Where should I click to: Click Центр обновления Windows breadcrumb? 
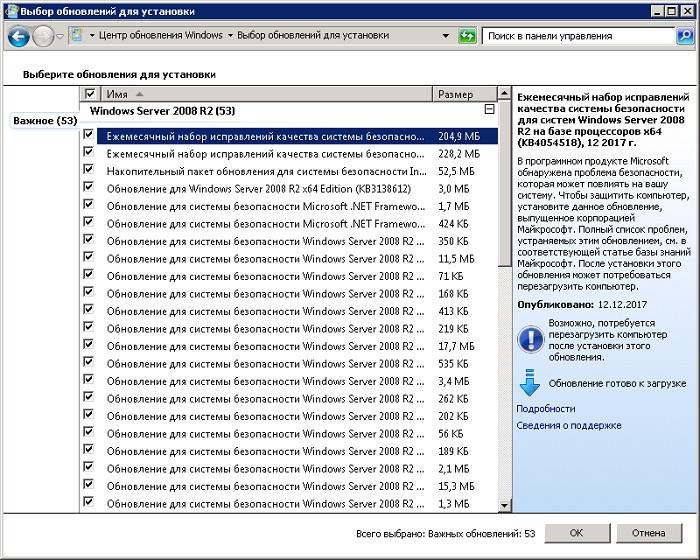pyautogui.click(x=160, y=35)
